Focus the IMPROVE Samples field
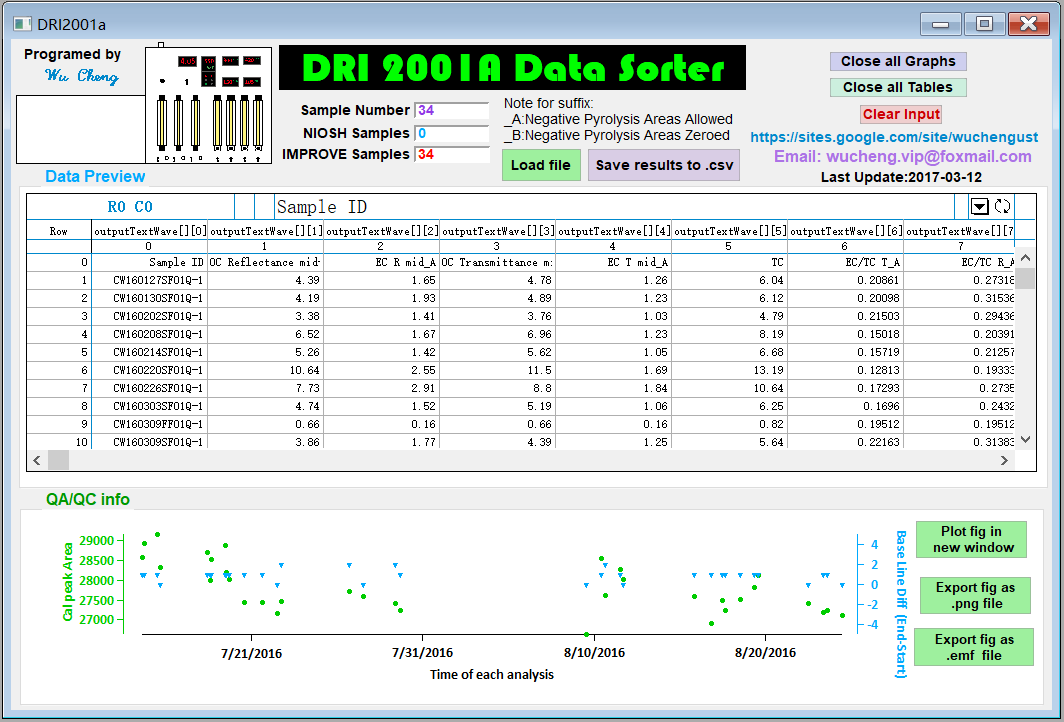1064x722 pixels. click(452, 155)
